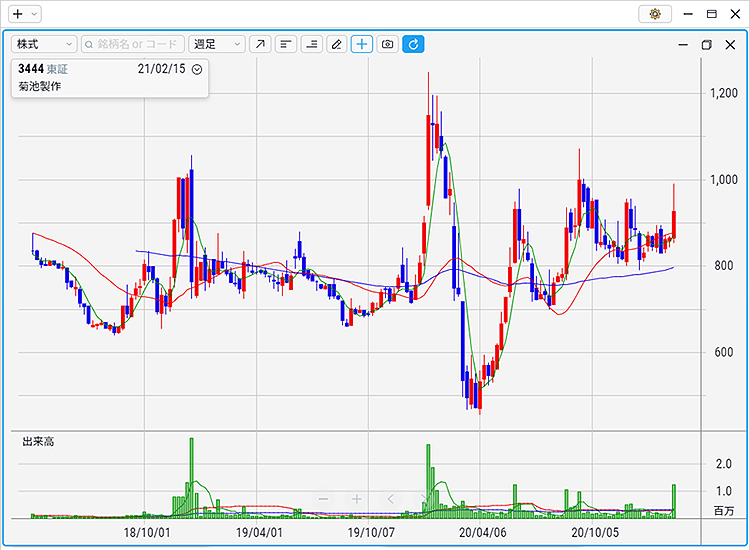Click the 21/02/15 date label
The height and width of the screenshot is (550, 750).
click(161, 69)
